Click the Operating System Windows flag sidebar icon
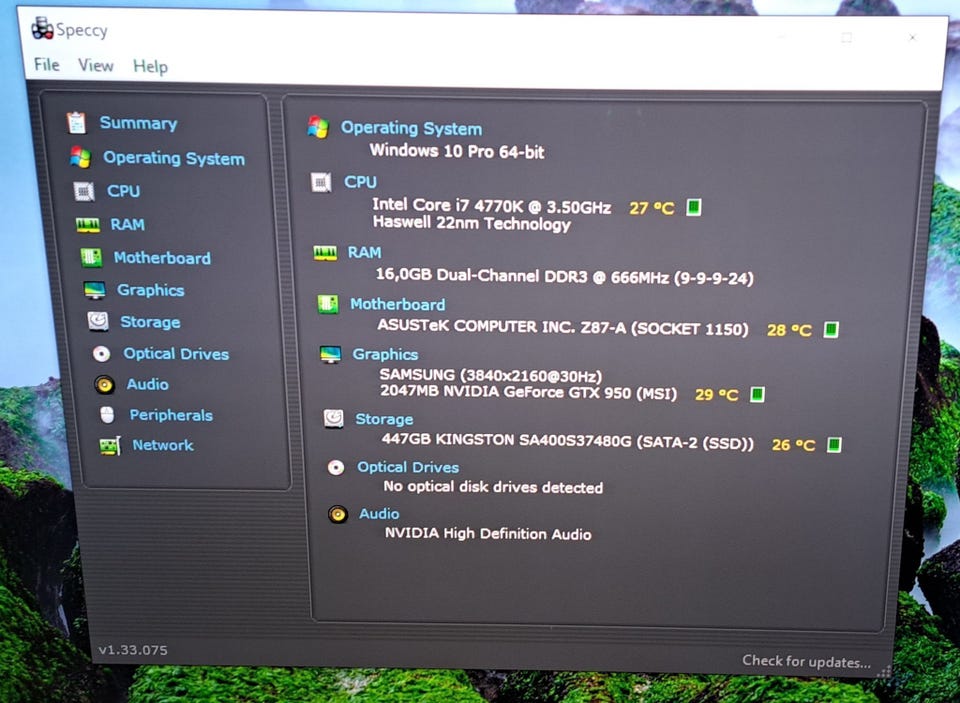Viewport: 960px width, 703px height. [x=80, y=157]
